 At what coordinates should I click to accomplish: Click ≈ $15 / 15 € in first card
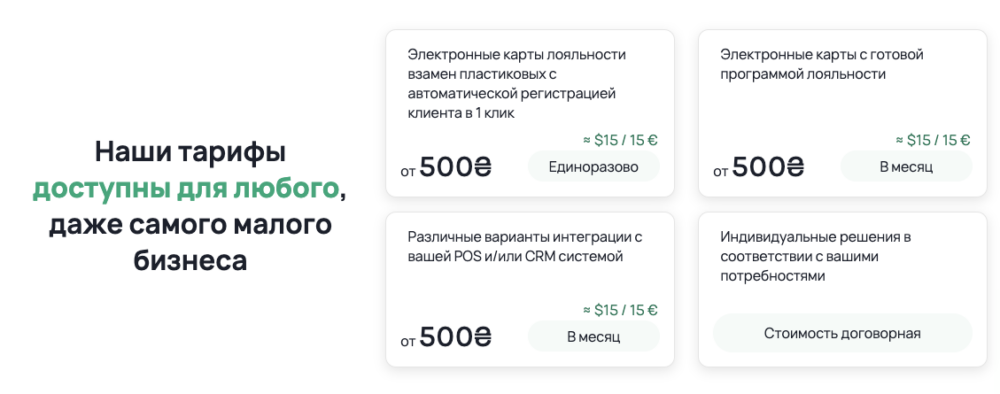click(620, 140)
